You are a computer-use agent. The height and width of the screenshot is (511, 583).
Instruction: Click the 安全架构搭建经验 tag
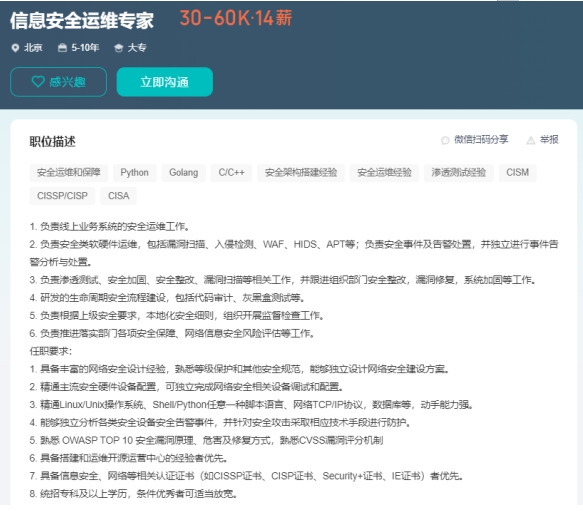click(x=301, y=173)
